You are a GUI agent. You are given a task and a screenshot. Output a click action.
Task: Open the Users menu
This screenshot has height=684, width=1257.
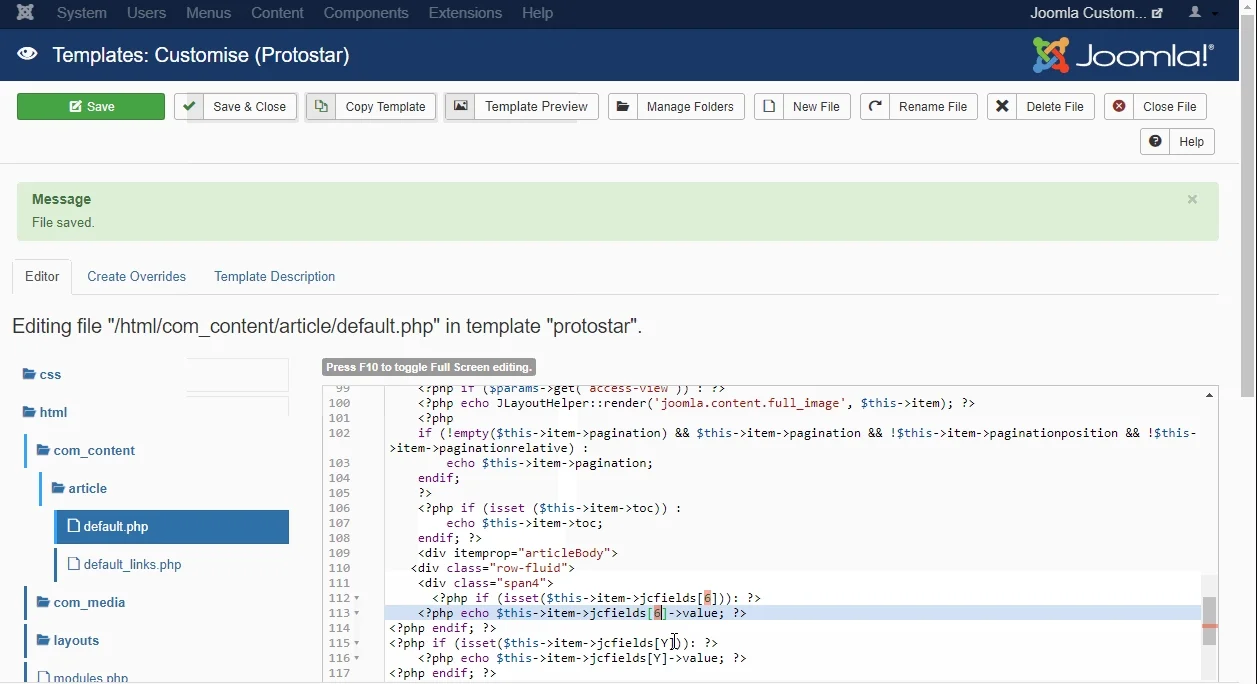[147, 13]
